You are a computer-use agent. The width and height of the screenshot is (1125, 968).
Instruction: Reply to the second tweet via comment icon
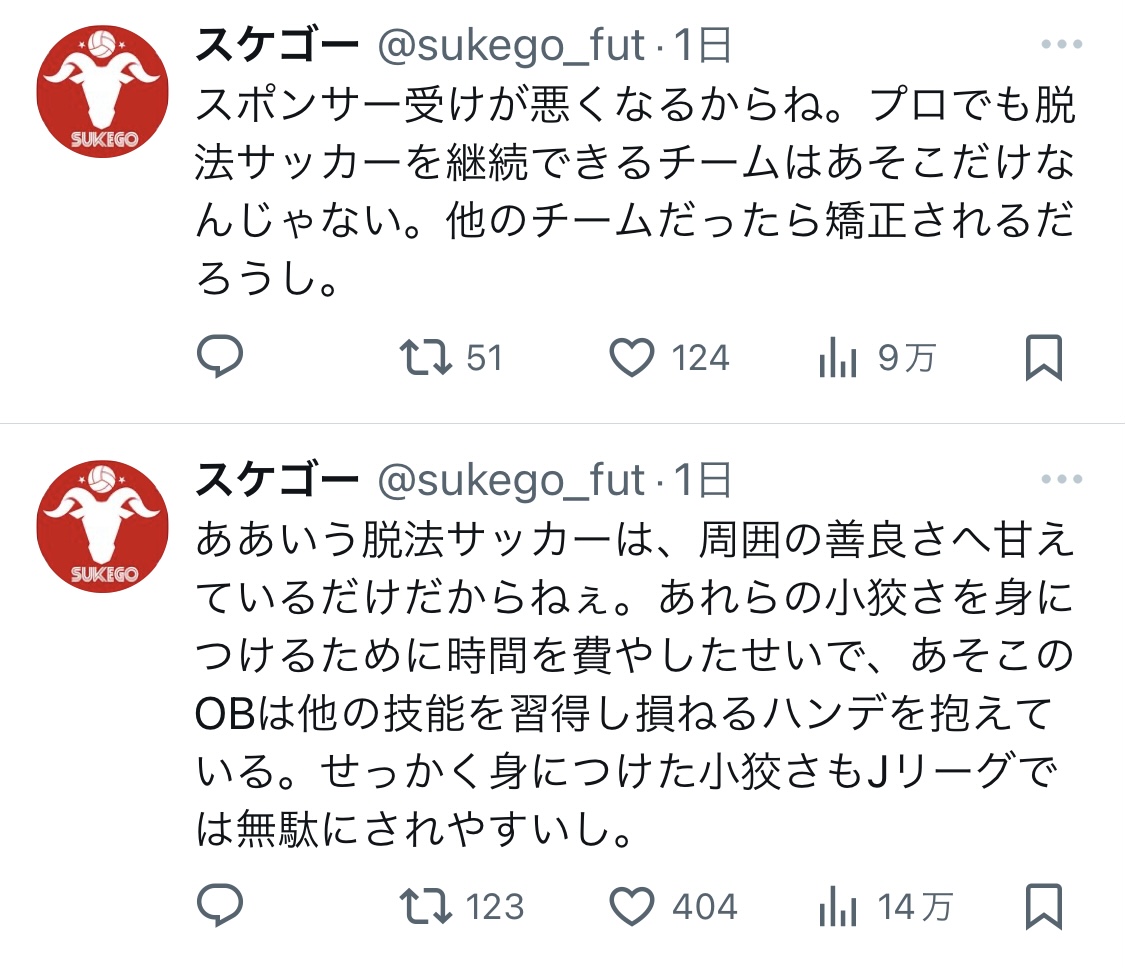click(220, 905)
